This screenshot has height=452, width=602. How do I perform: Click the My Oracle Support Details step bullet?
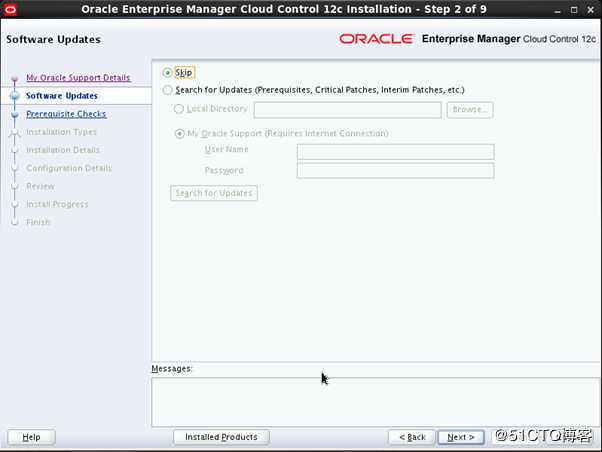click(x=15, y=78)
